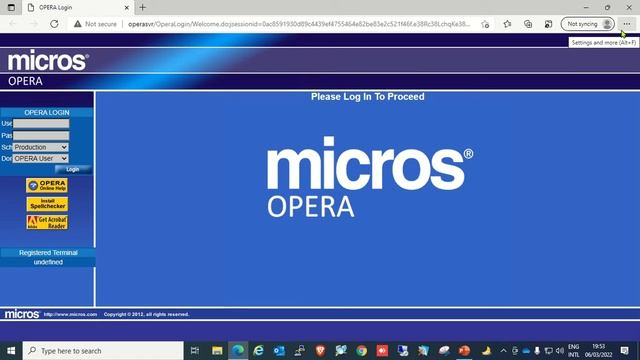Click the Get Acrobat Reader icon
The width and height of the screenshot is (640, 360).
[x=47, y=222]
